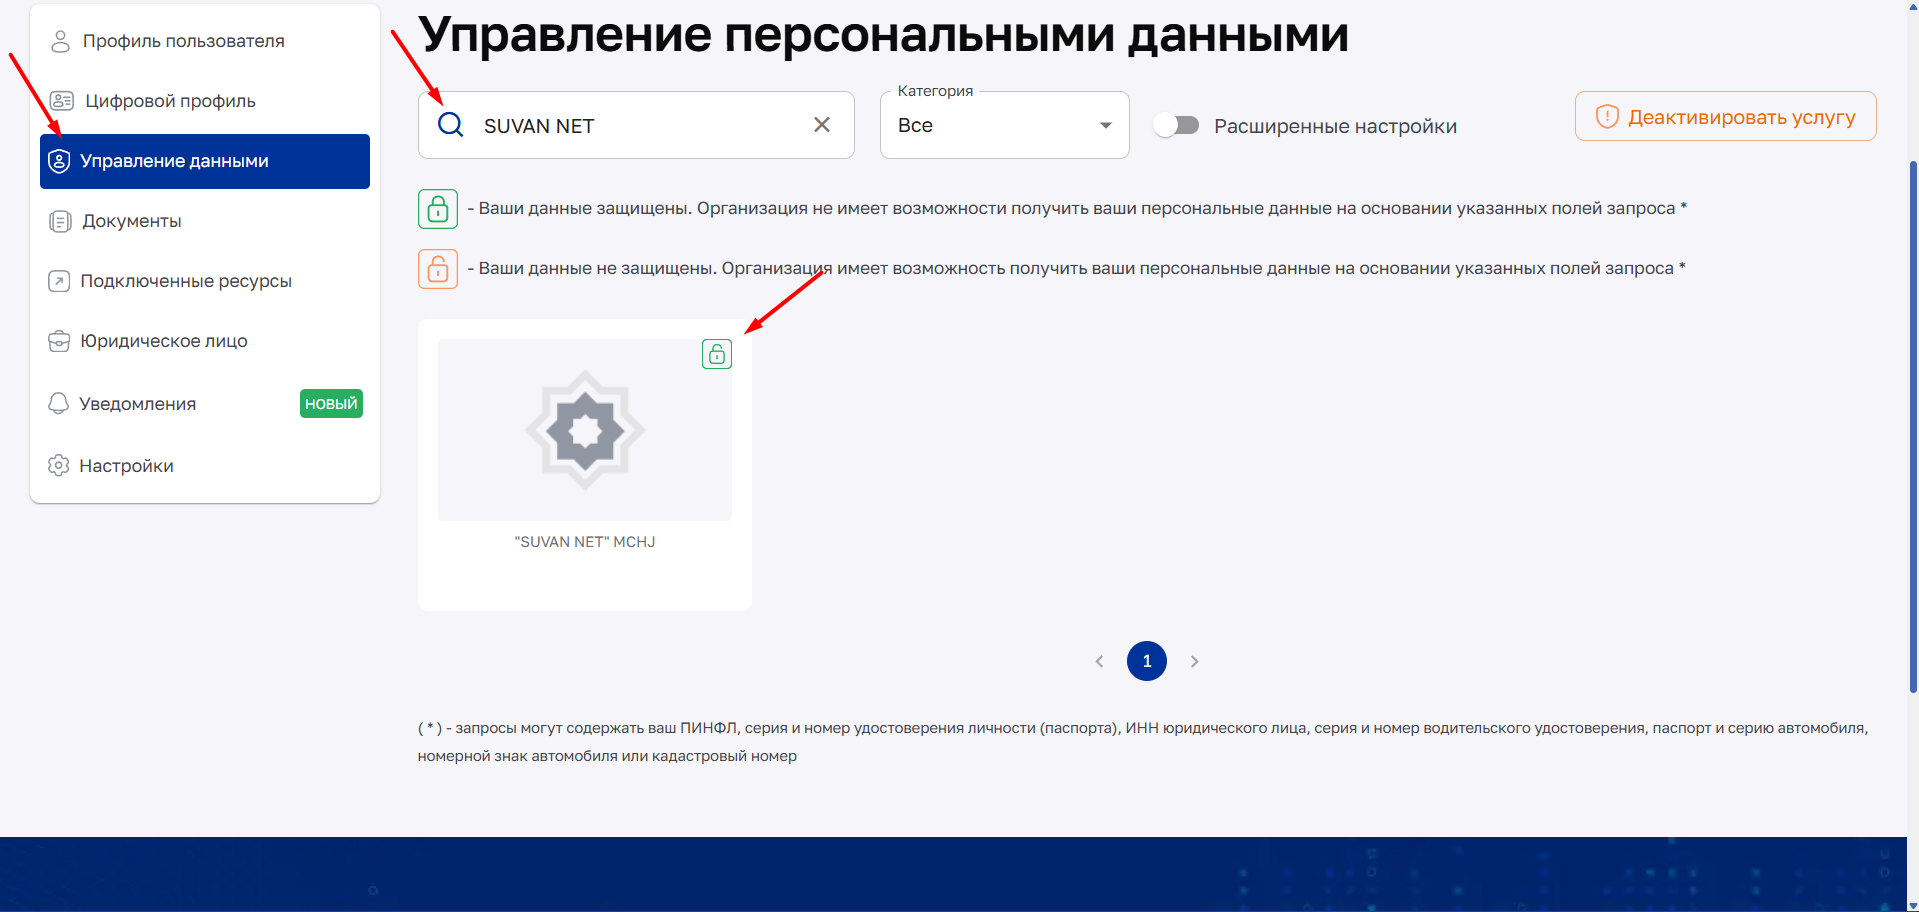Open Подключенные ресурсы menu item

(x=205, y=281)
